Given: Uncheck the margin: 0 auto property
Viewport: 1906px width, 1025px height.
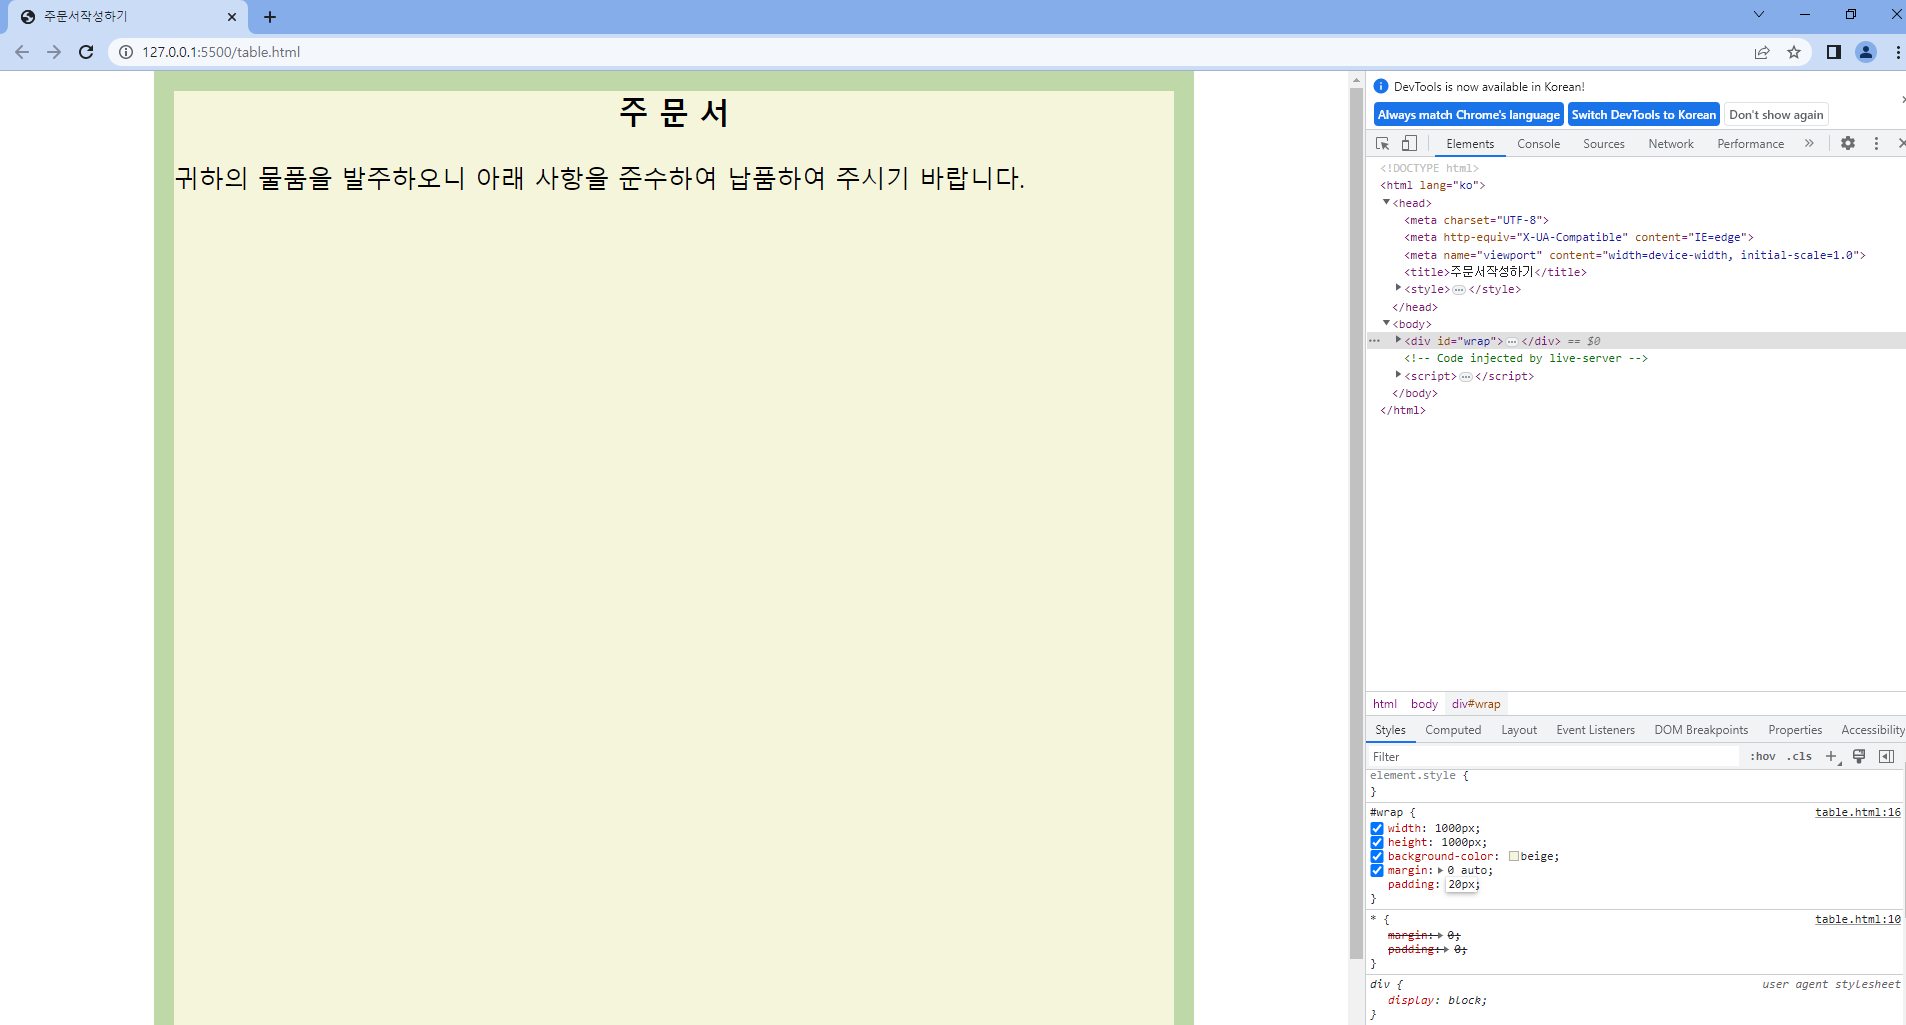Looking at the screenshot, I should (1377, 871).
